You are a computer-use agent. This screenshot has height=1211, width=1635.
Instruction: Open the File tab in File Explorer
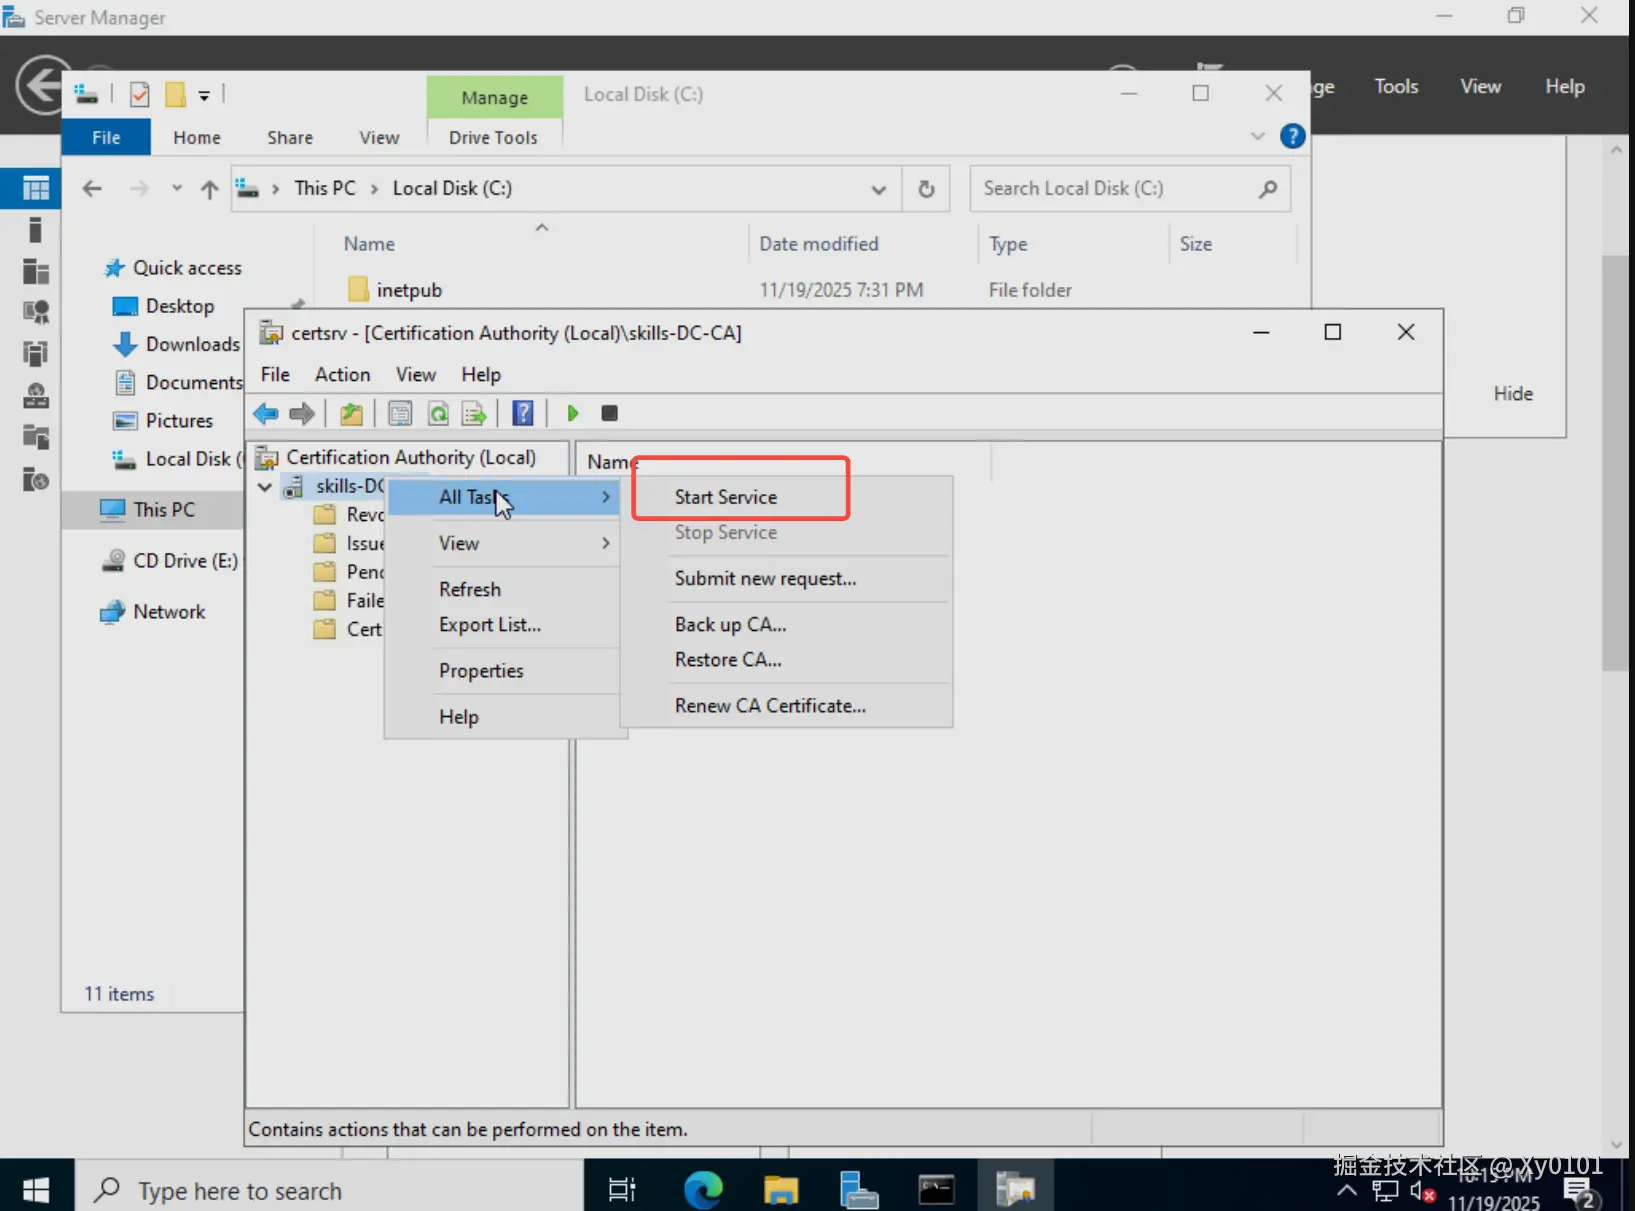pyautogui.click(x=106, y=137)
